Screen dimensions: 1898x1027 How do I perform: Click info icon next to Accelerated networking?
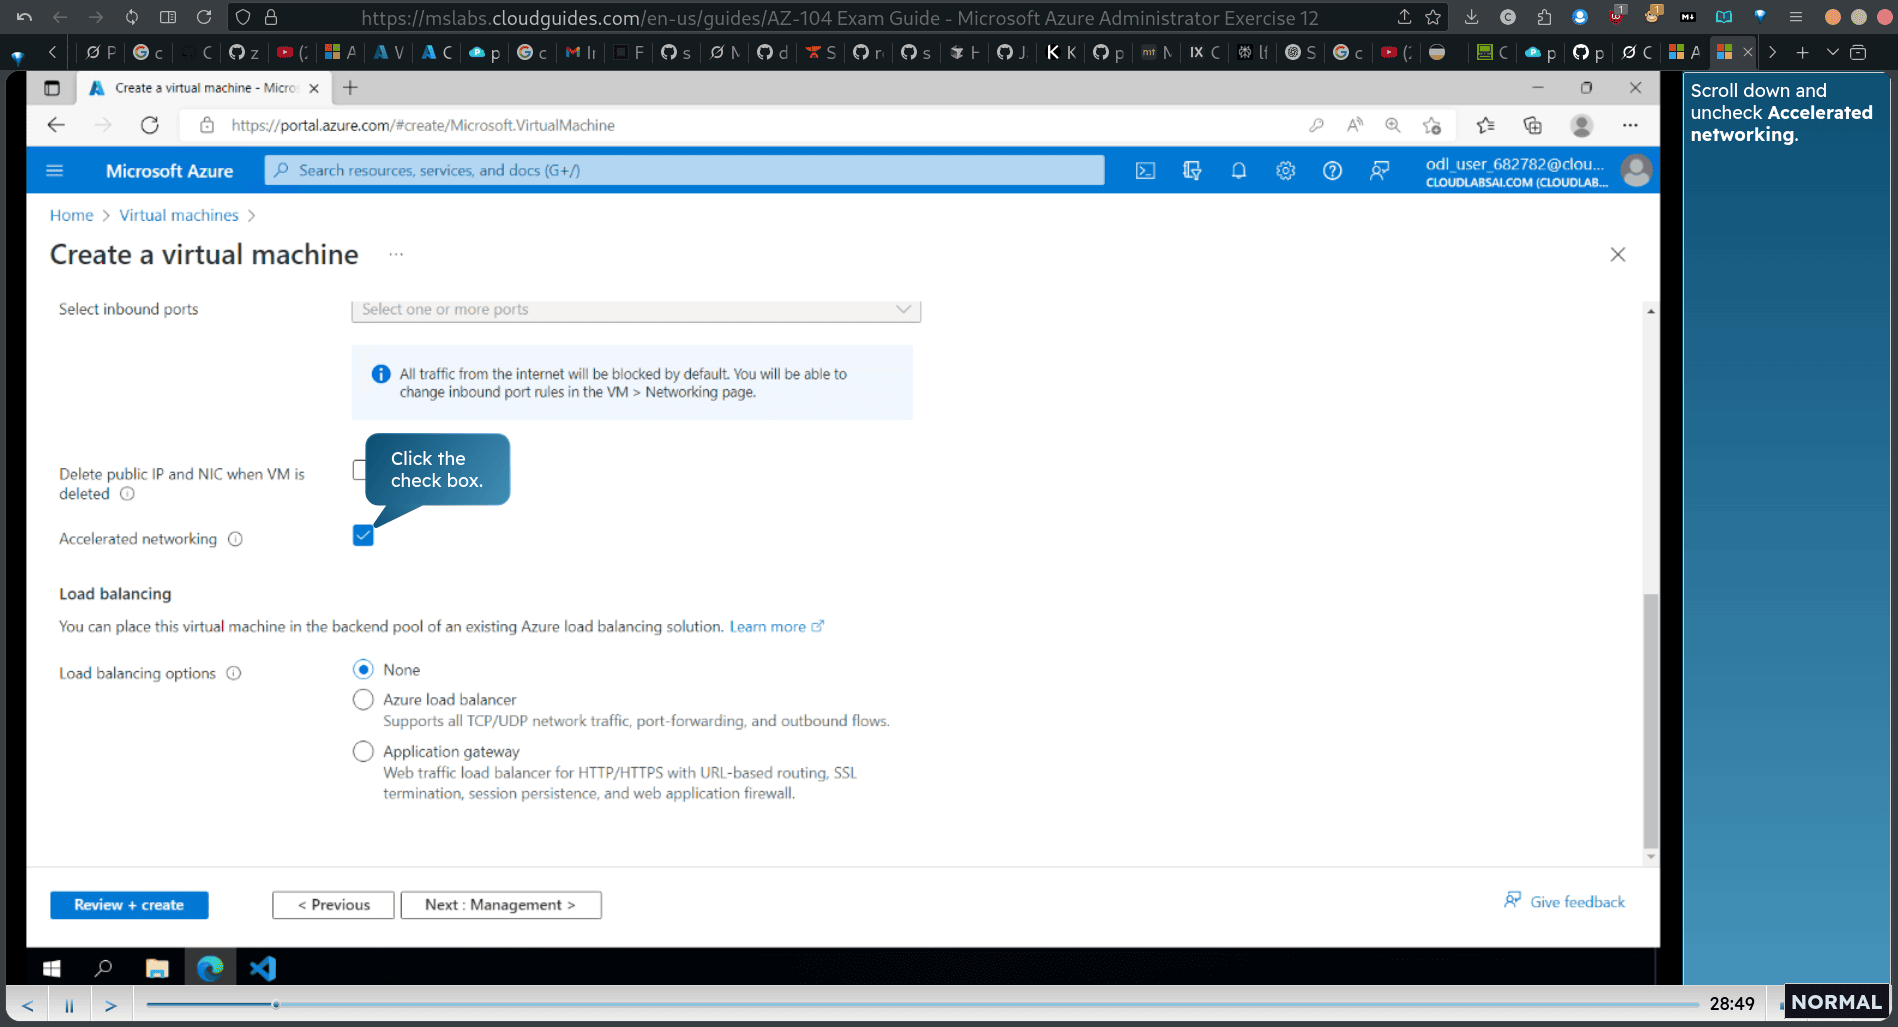(x=235, y=539)
